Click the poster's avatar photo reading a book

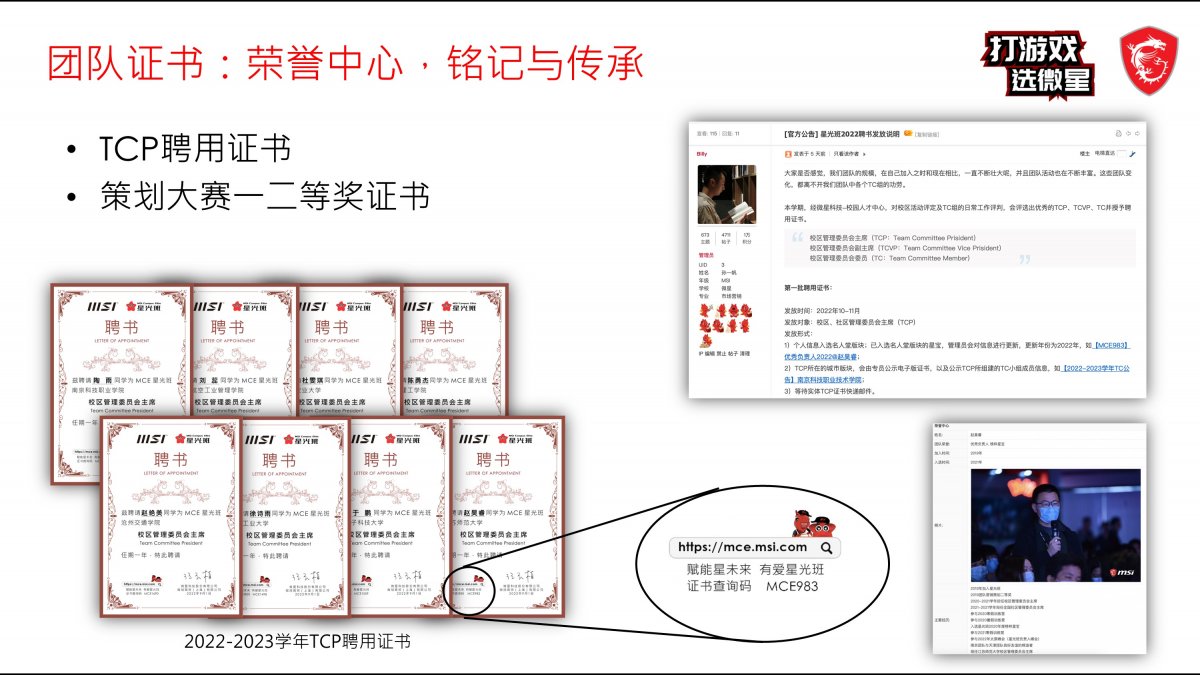click(x=726, y=194)
